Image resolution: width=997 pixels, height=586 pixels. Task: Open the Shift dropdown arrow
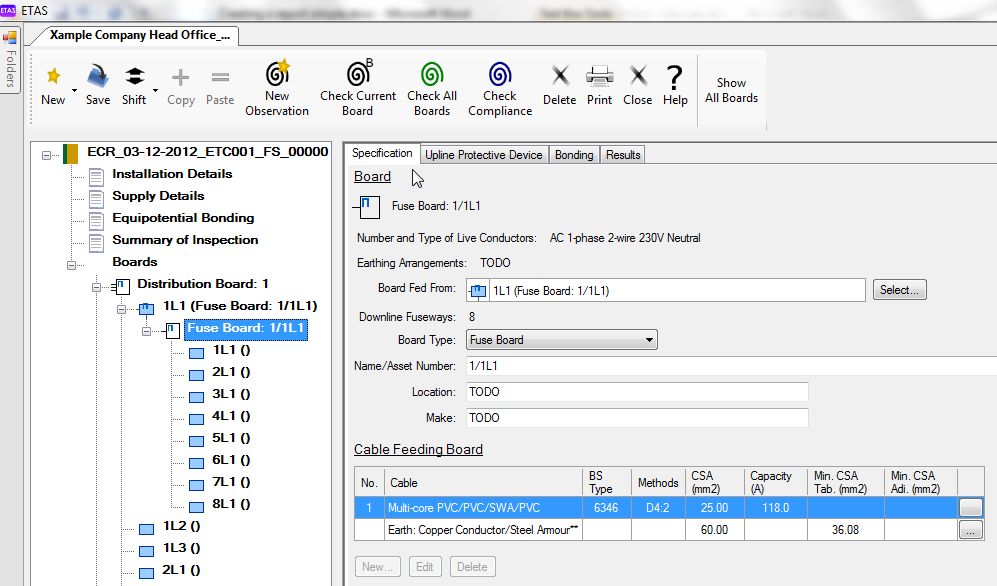click(155, 90)
